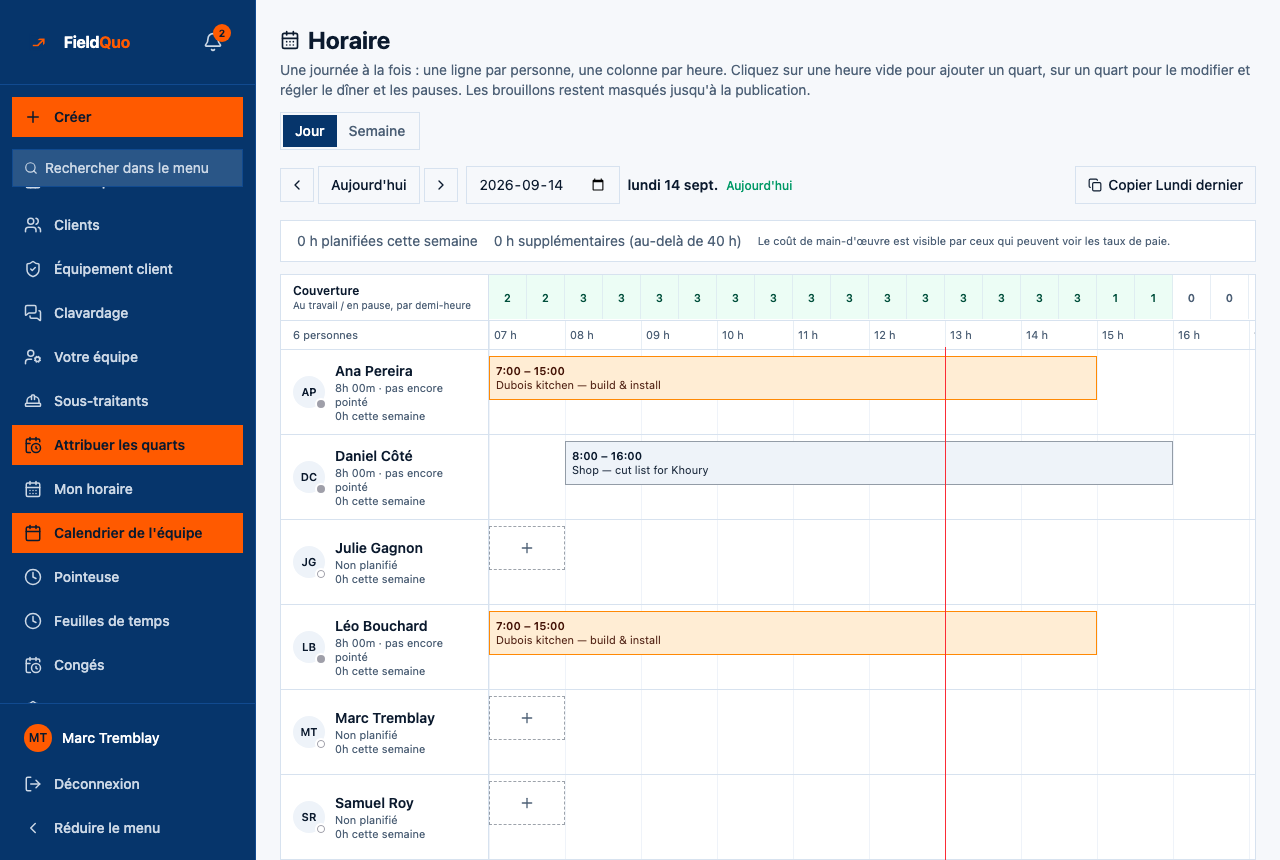The height and width of the screenshot is (860, 1280).
Task: Switch to the Jour view
Action: click(x=310, y=131)
